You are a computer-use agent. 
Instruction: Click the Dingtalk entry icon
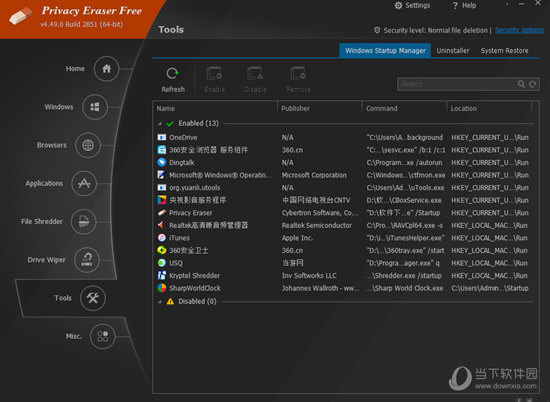tap(162, 162)
